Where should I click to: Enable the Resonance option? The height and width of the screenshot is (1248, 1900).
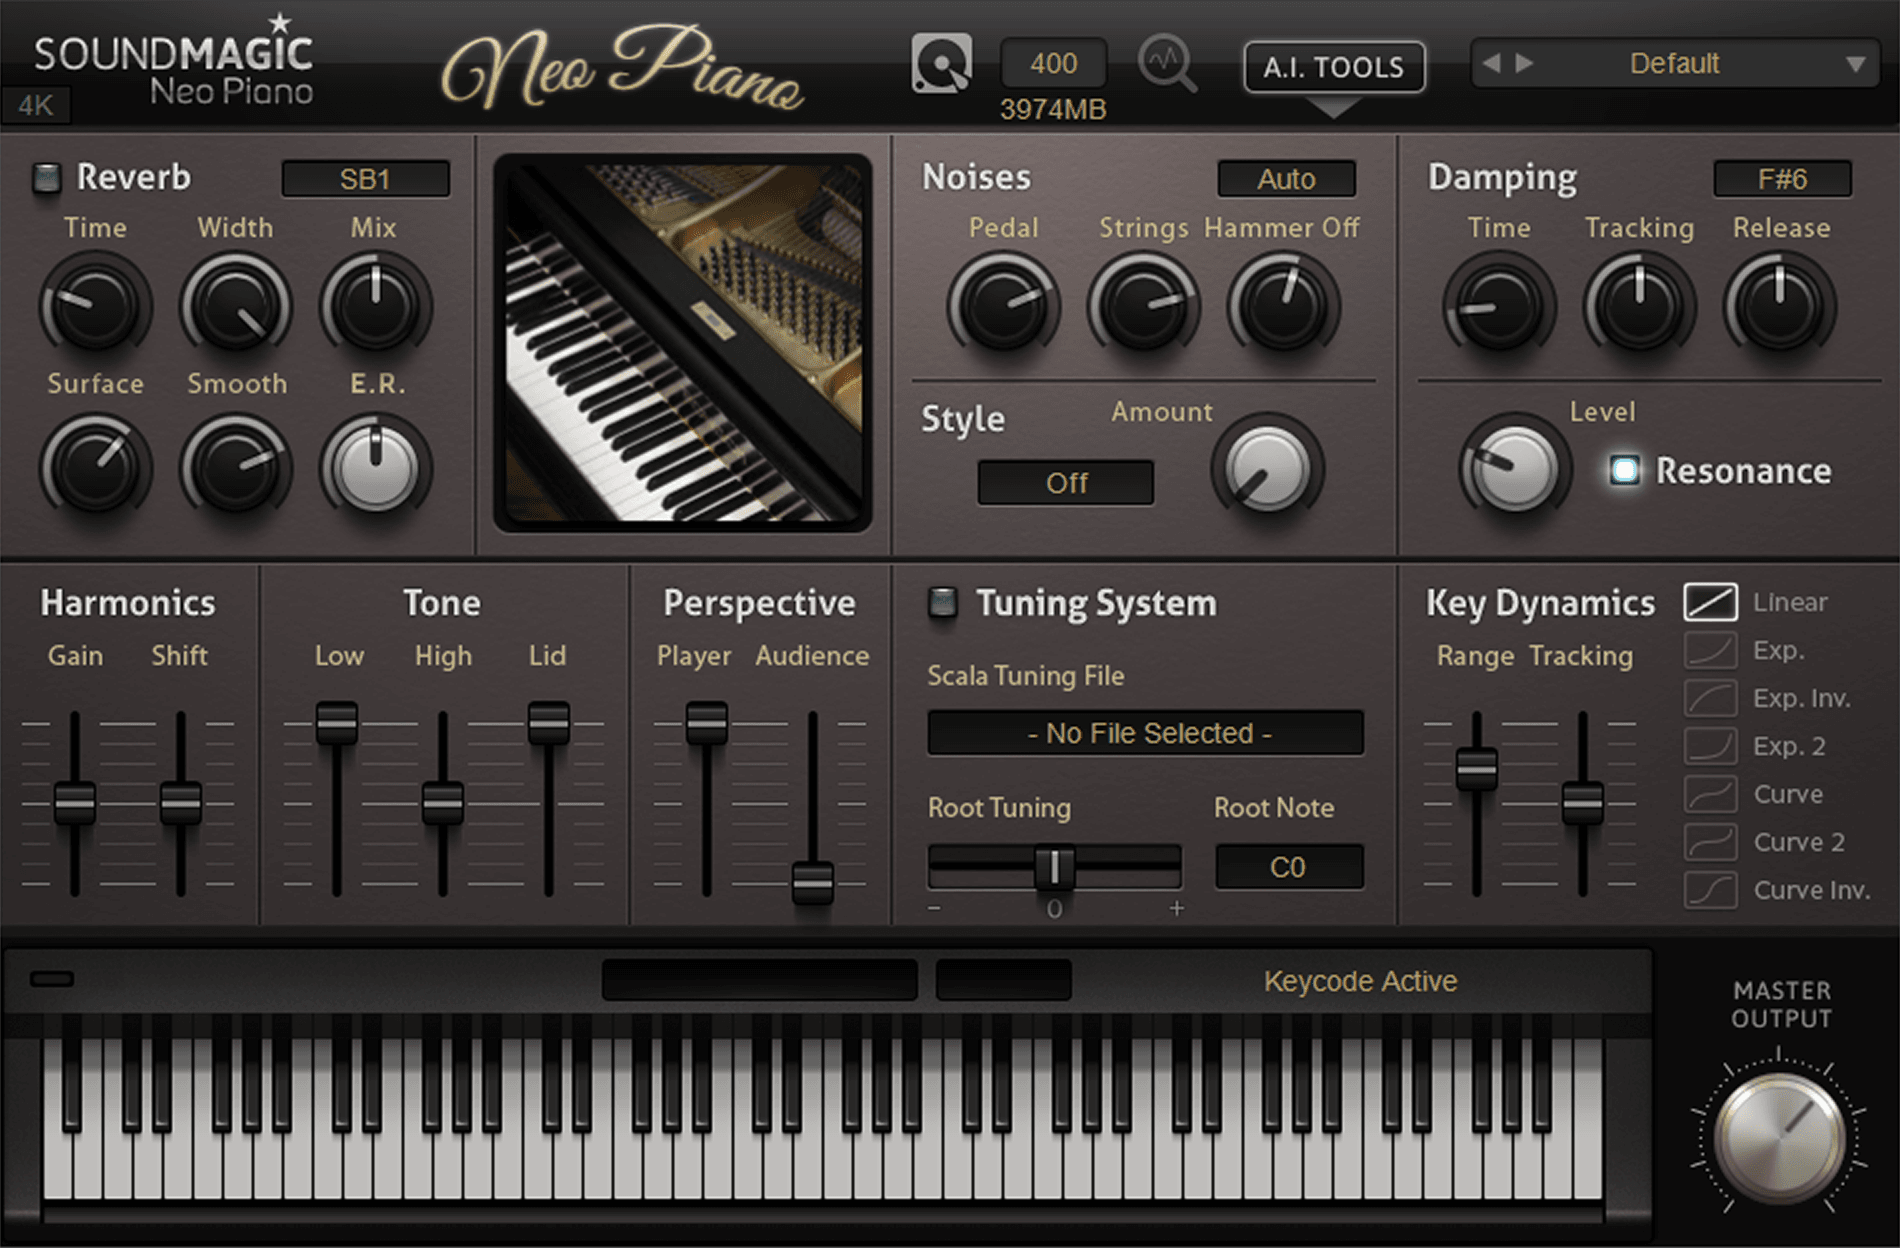point(1624,469)
